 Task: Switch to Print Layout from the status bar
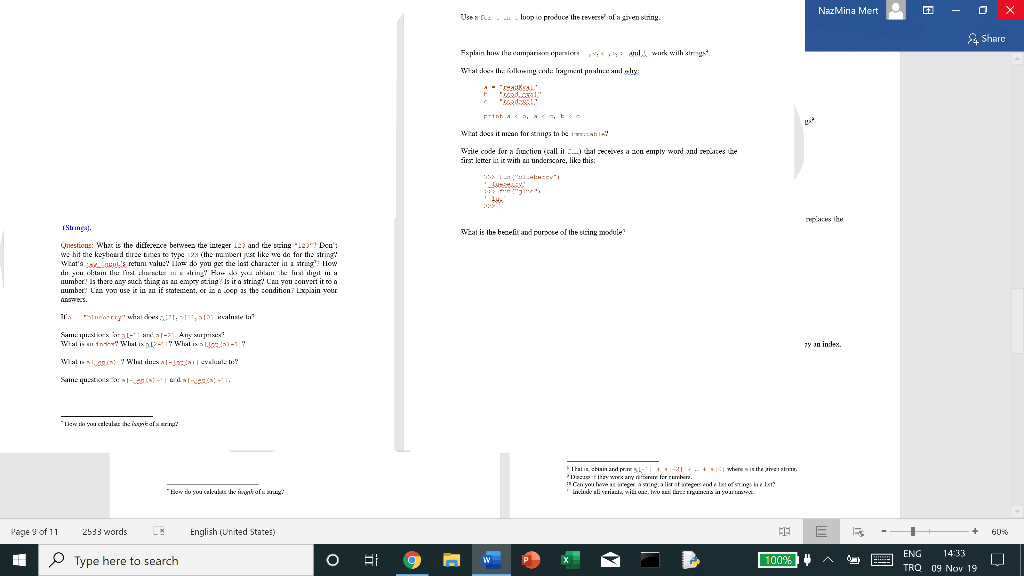coord(821,531)
